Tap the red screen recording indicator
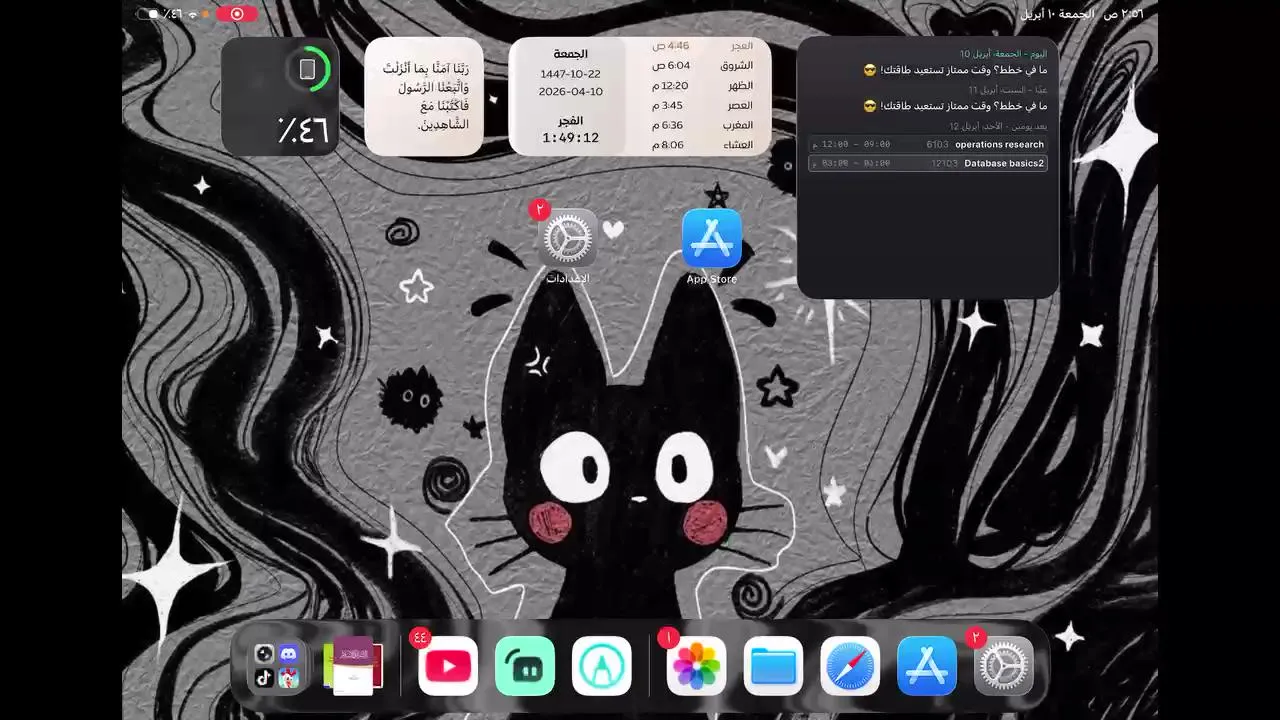This screenshot has width=1280, height=720. [237, 14]
